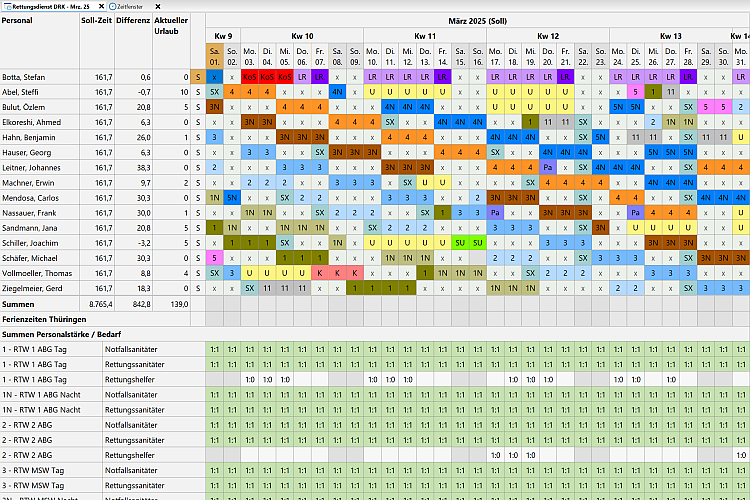The image size is (750, 500).
Task: Collapse the Ferienzeiten Thüringen section
Action: (x=44, y=318)
